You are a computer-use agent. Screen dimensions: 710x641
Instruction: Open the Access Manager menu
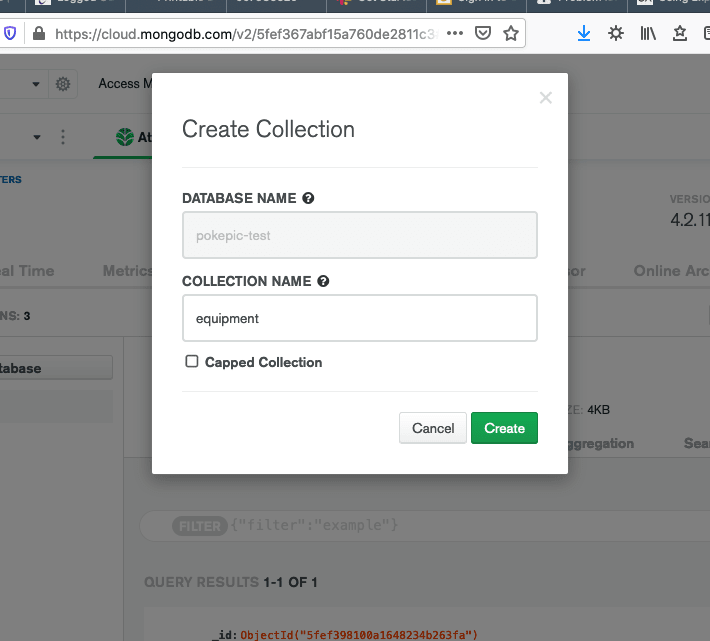click(x=125, y=84)
